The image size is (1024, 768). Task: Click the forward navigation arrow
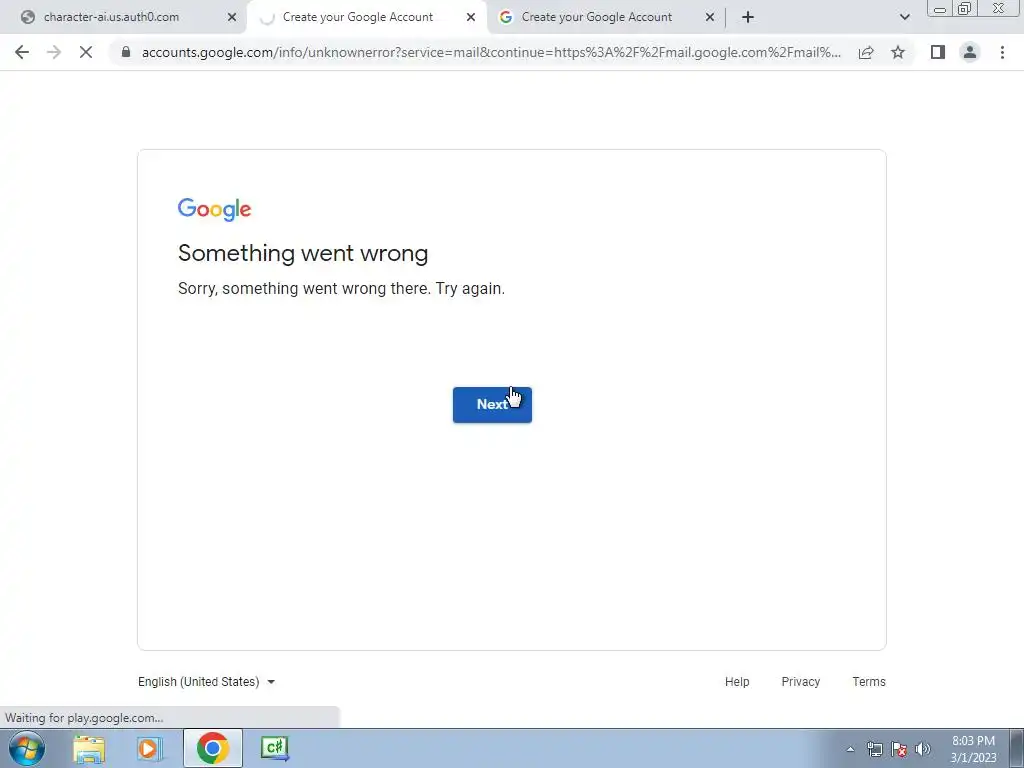(54, 52)
